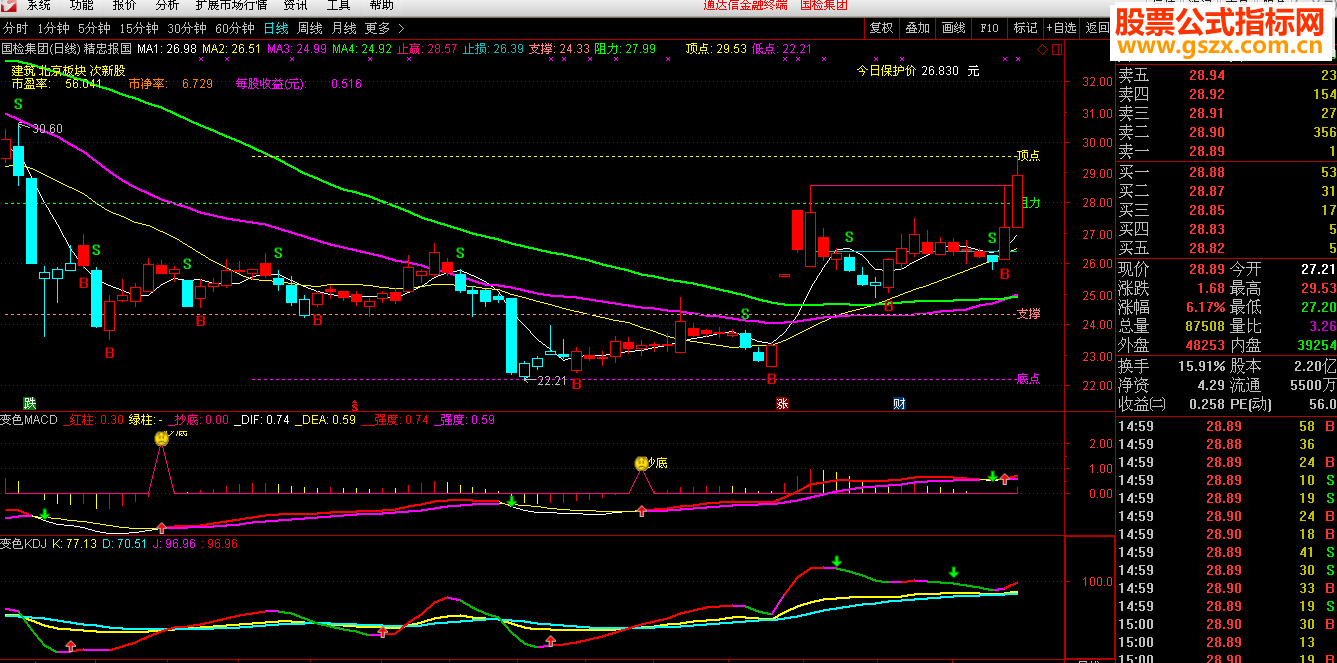1337x663 pixels.
Task: Click the yellow face icon labeled 抄底
Action: (641, 463)
